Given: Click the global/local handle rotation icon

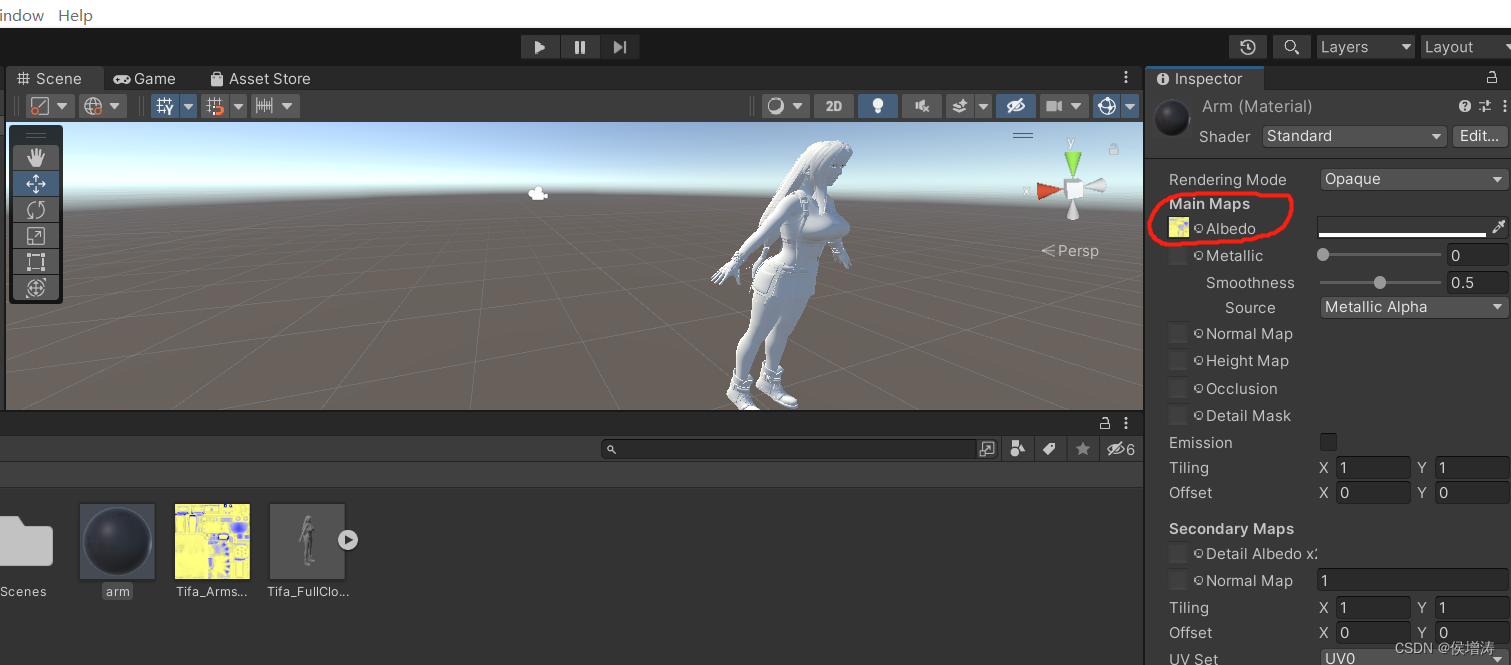Looking at the screenshot, I should [93, 106].
